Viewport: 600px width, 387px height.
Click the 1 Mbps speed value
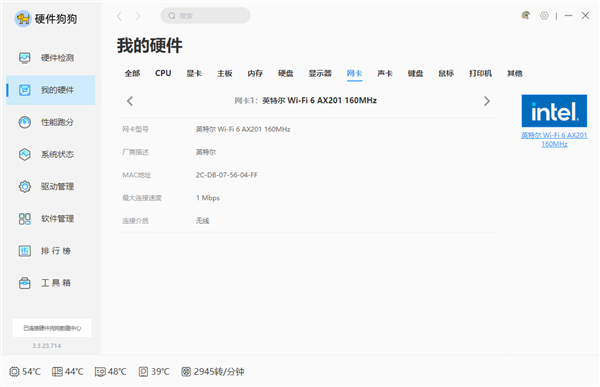208,198
